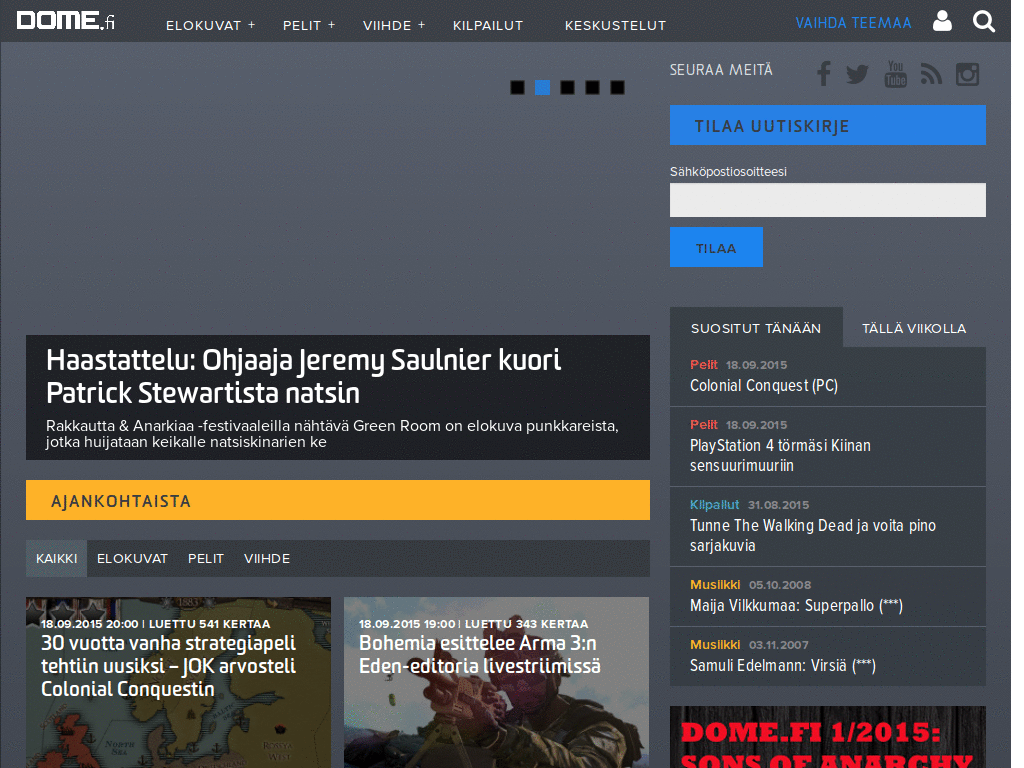Screen dimensions: 1024x768
Task: Click the user account icon
Action: click(x=942, y=21)
